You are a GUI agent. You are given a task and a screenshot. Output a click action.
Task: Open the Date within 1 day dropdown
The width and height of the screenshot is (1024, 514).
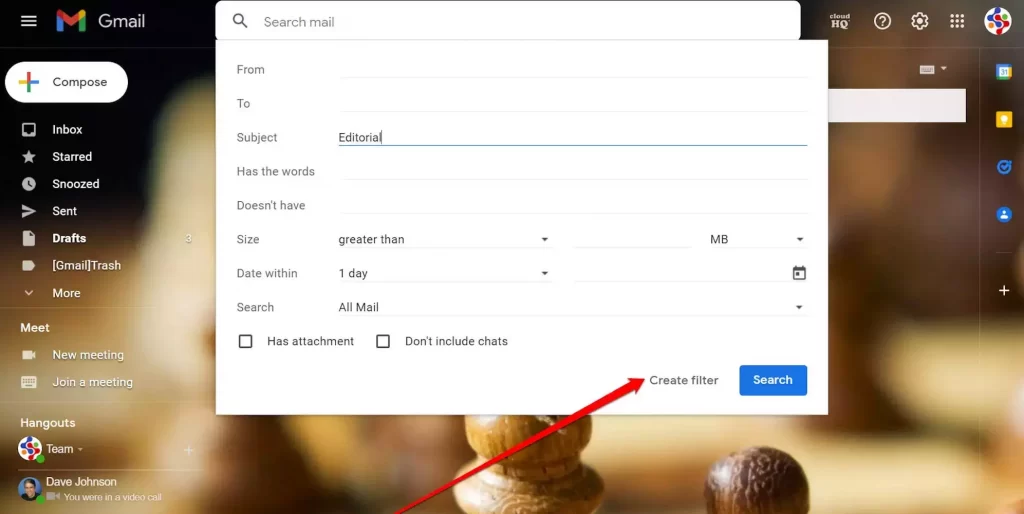[x=444, y=274]
